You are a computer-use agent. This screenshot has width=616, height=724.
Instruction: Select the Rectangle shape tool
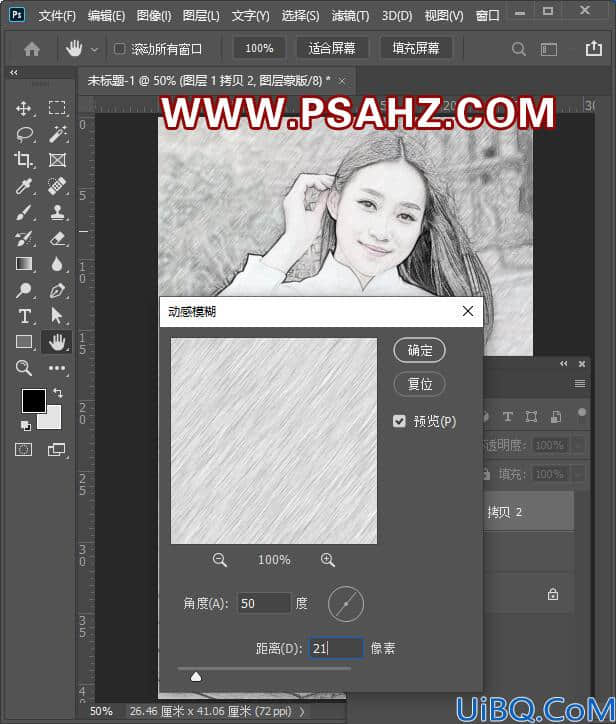click(x=24, y=342)
